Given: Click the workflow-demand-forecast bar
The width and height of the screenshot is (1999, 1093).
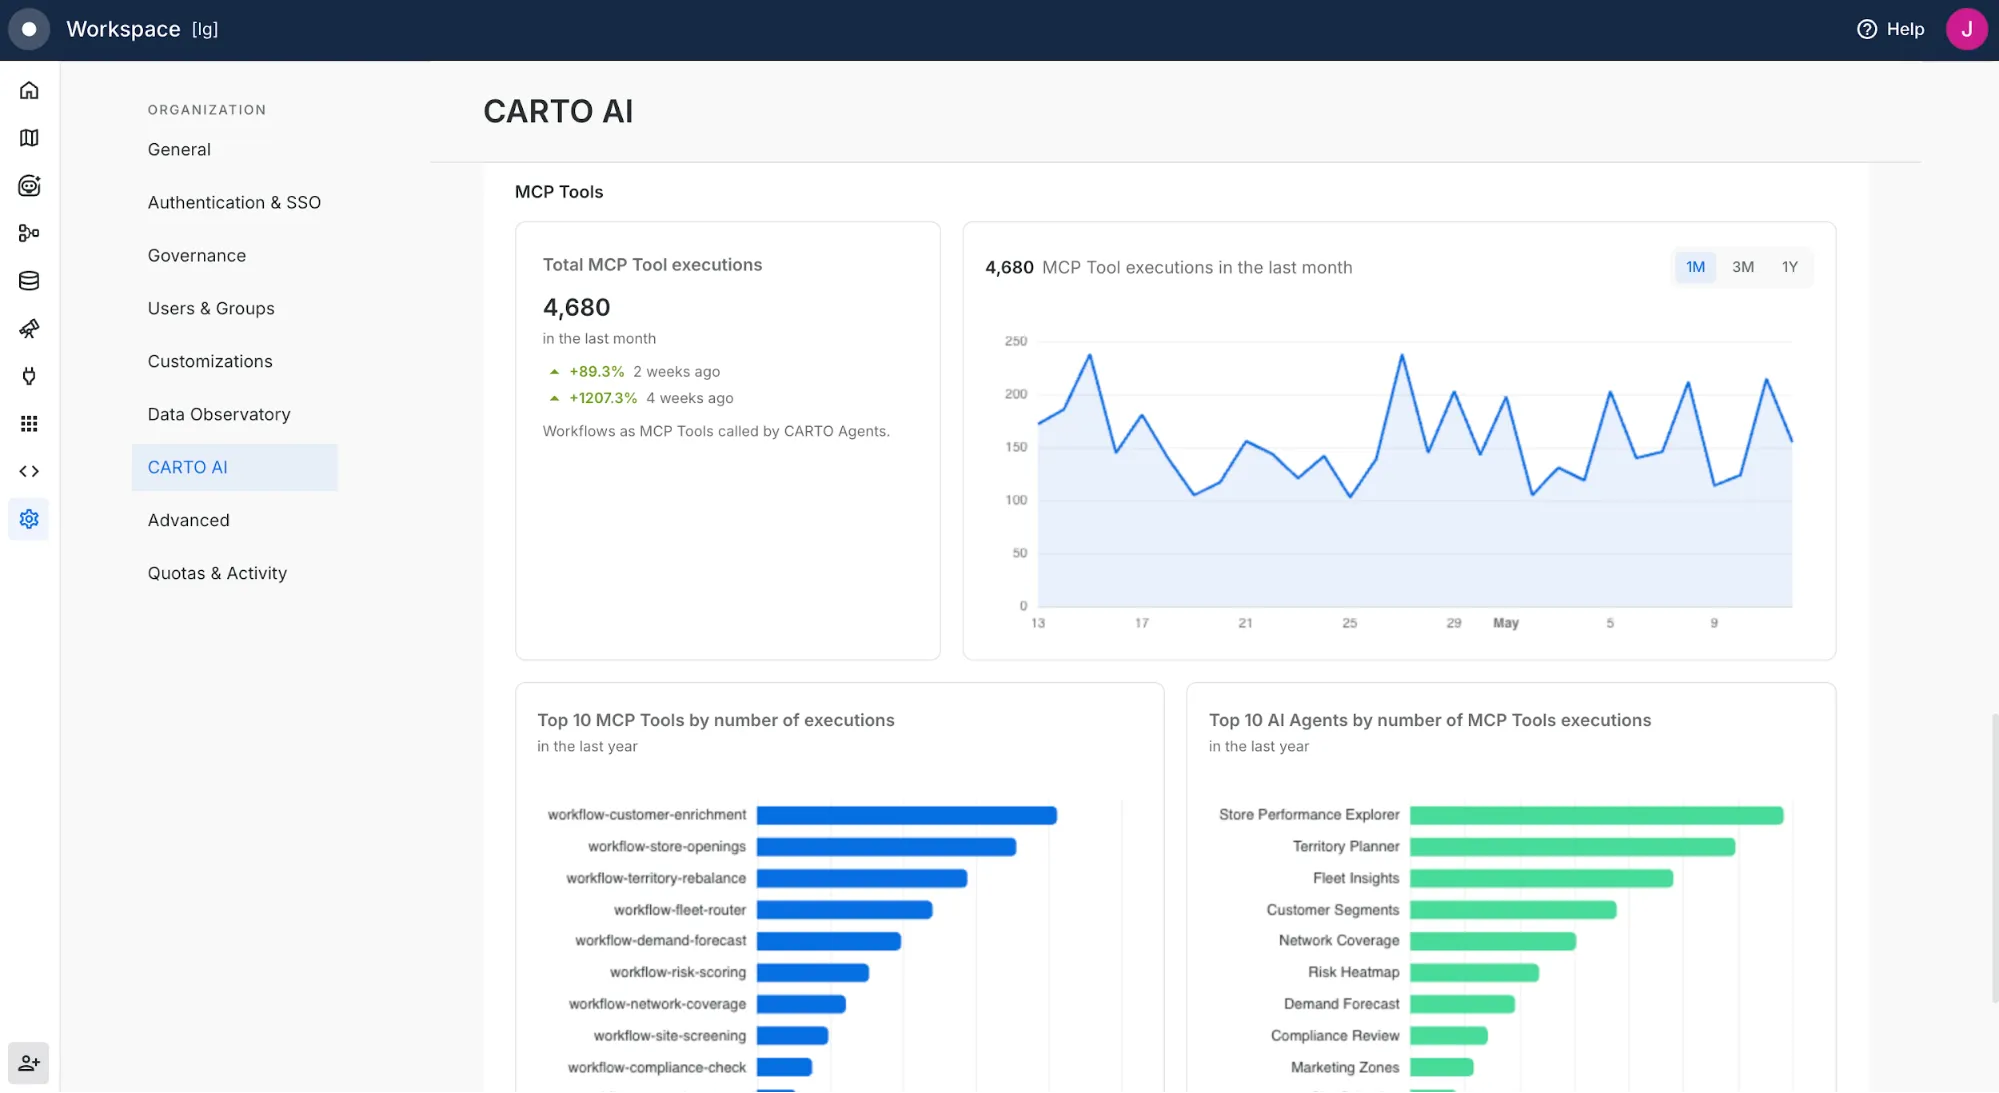Looking at the screenshot, I should click(x=829, y=941).
